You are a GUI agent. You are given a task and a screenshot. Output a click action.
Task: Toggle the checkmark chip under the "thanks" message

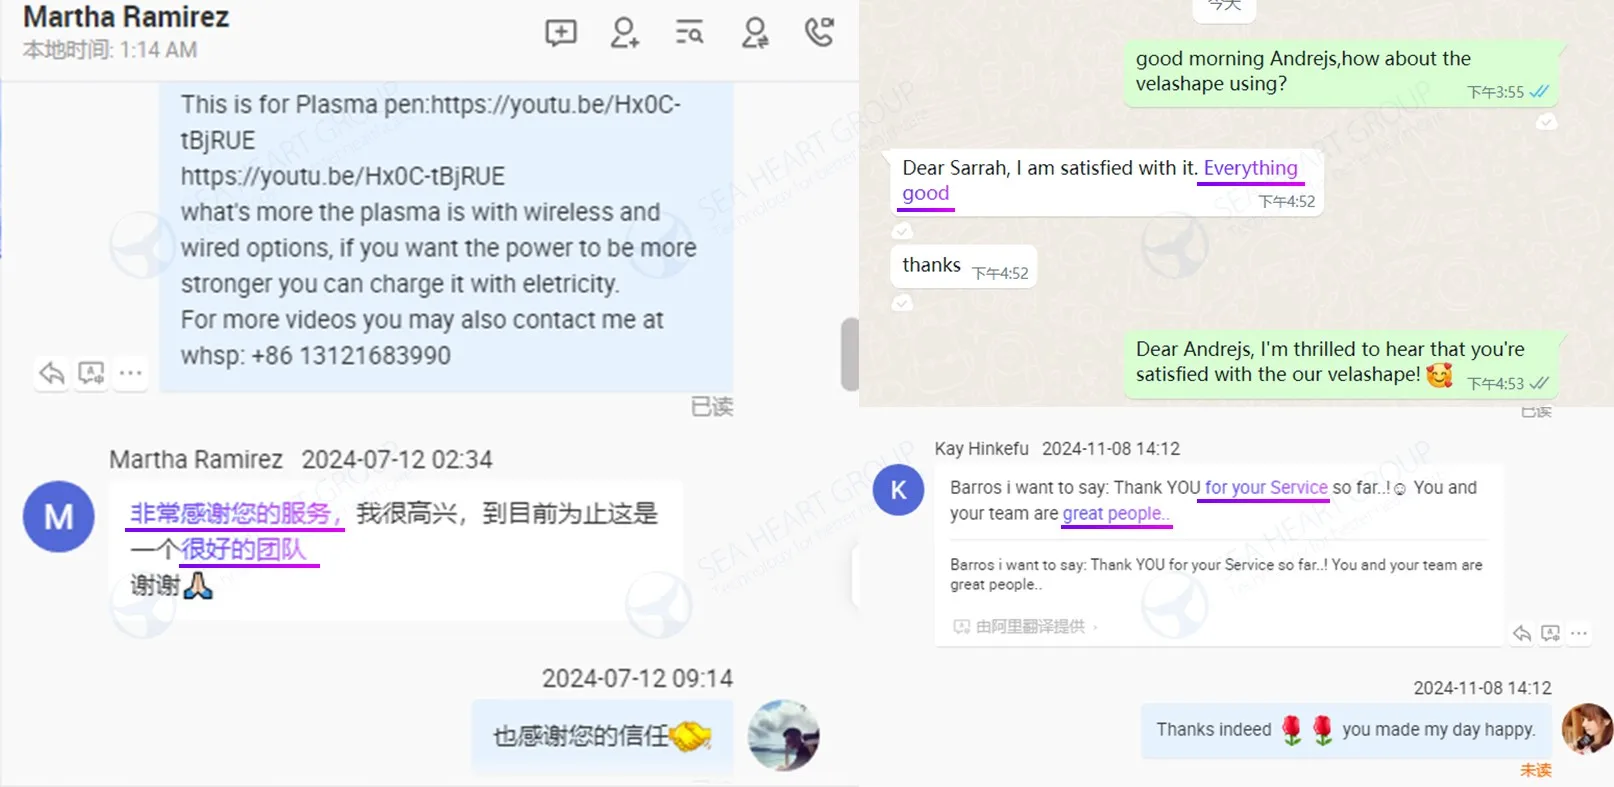coord(902,302)
